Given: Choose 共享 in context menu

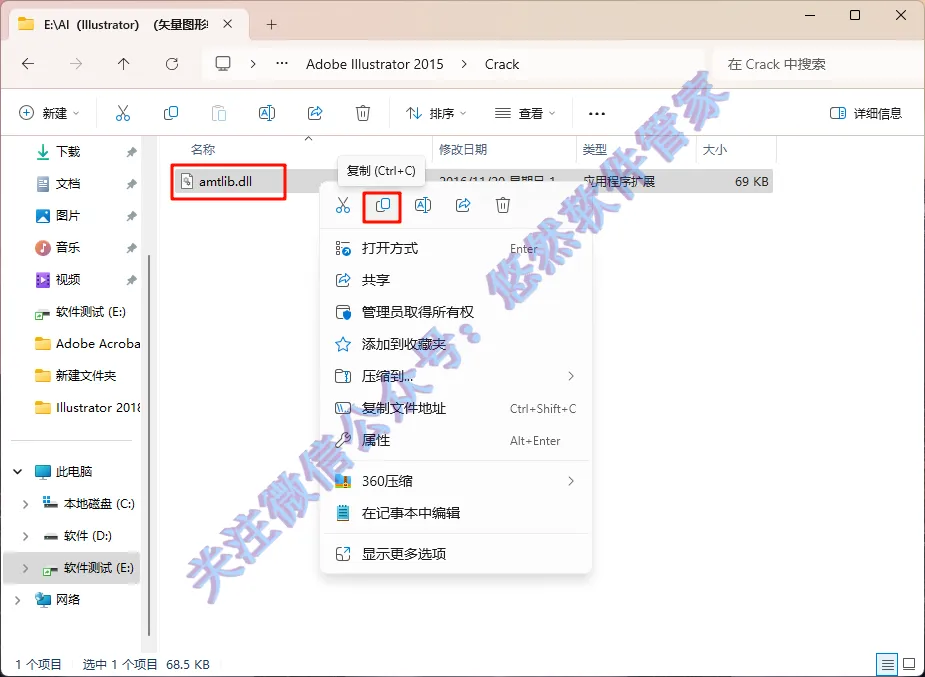Looking at the screenshot, I should coord(455,280).
